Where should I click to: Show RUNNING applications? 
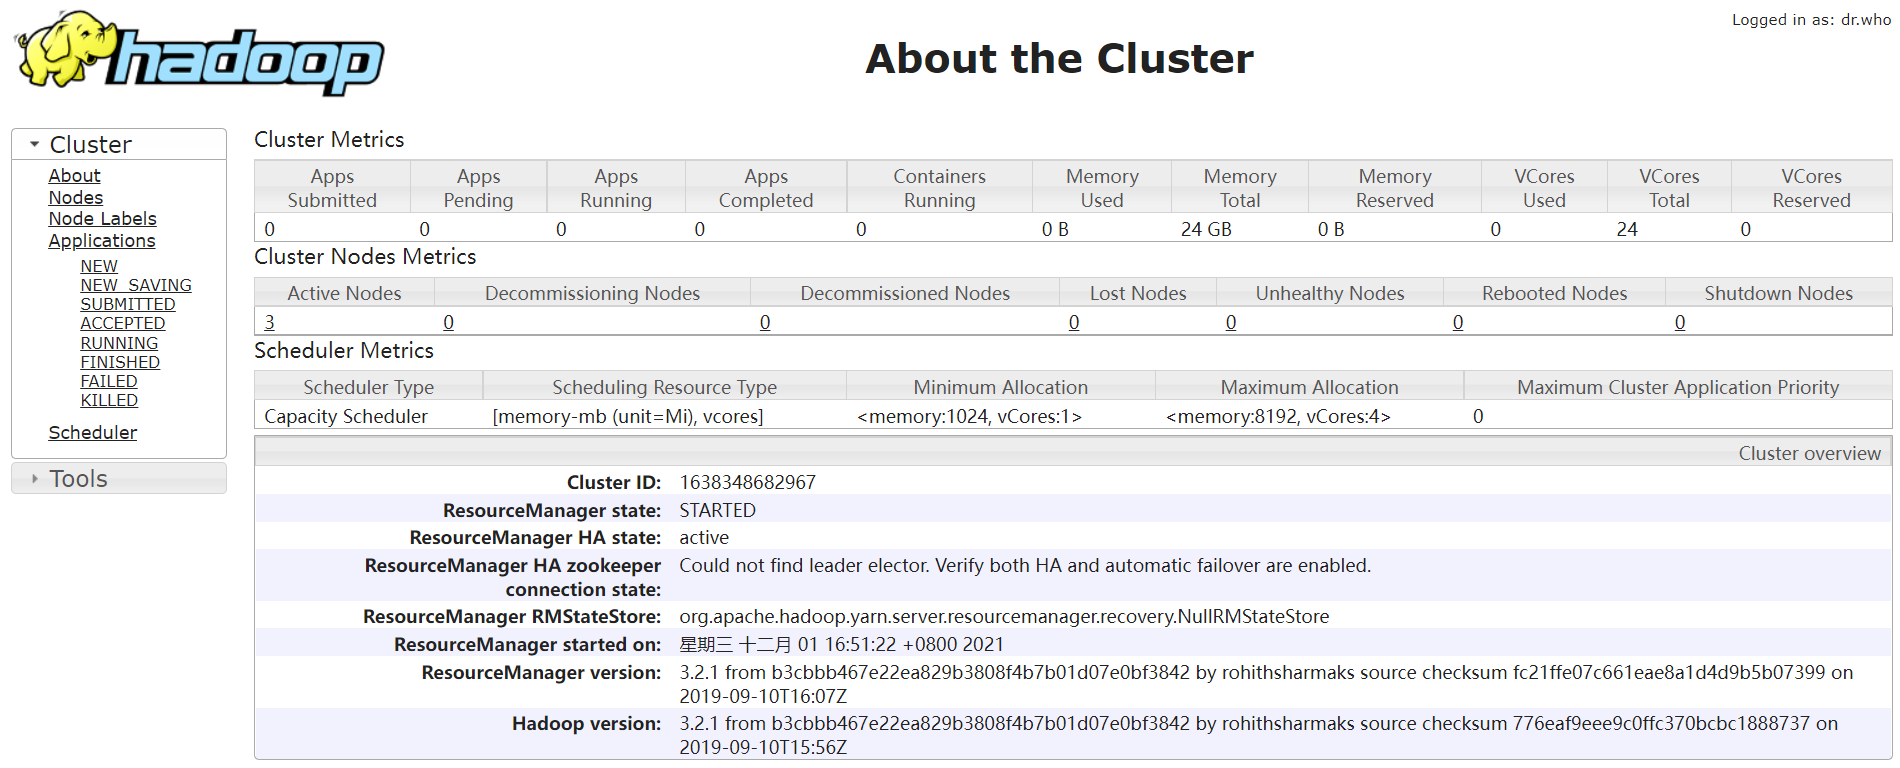(x=119, y=343)
